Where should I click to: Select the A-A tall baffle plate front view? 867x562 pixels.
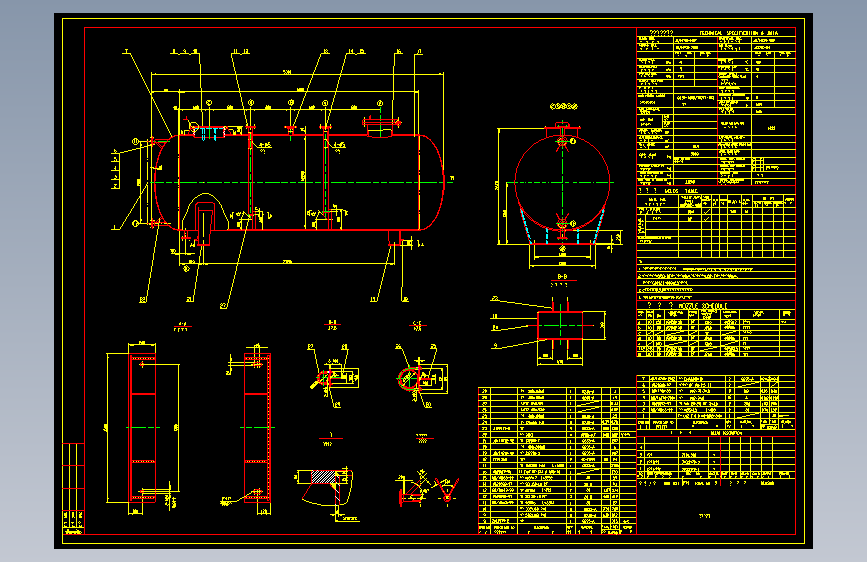(142, 428)
